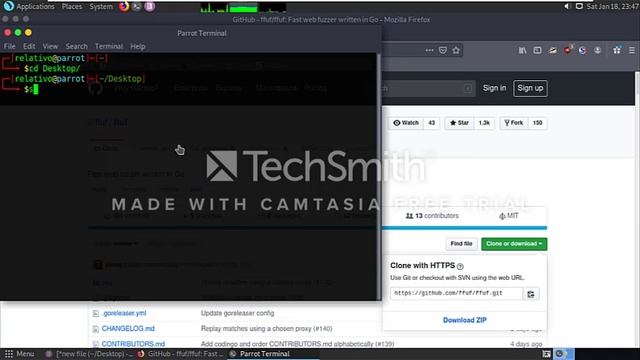Bookmark this page with the star icon
Screen dimensions: 640x360
[456, 50]
